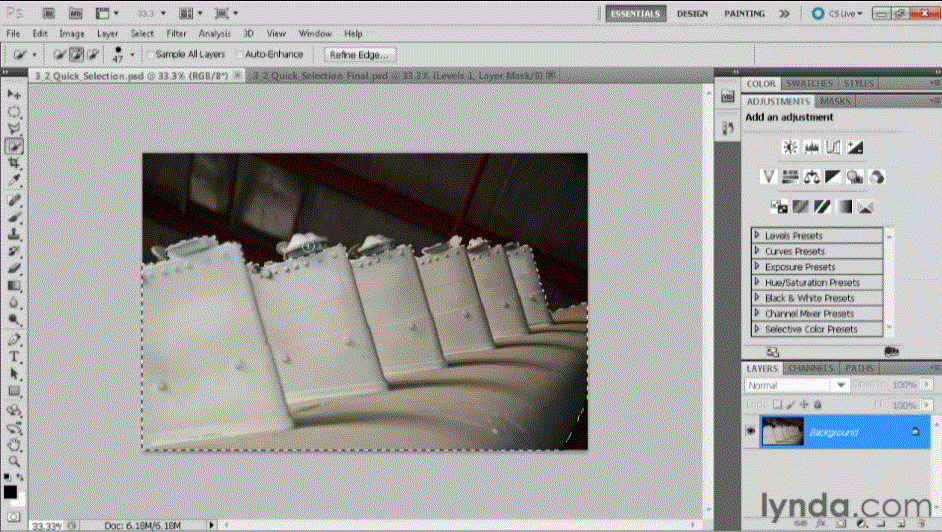This screenshot has height=532, width=942.
Task: Open CS Live menu
Action: pyautogui.click(x=837, y=13)
